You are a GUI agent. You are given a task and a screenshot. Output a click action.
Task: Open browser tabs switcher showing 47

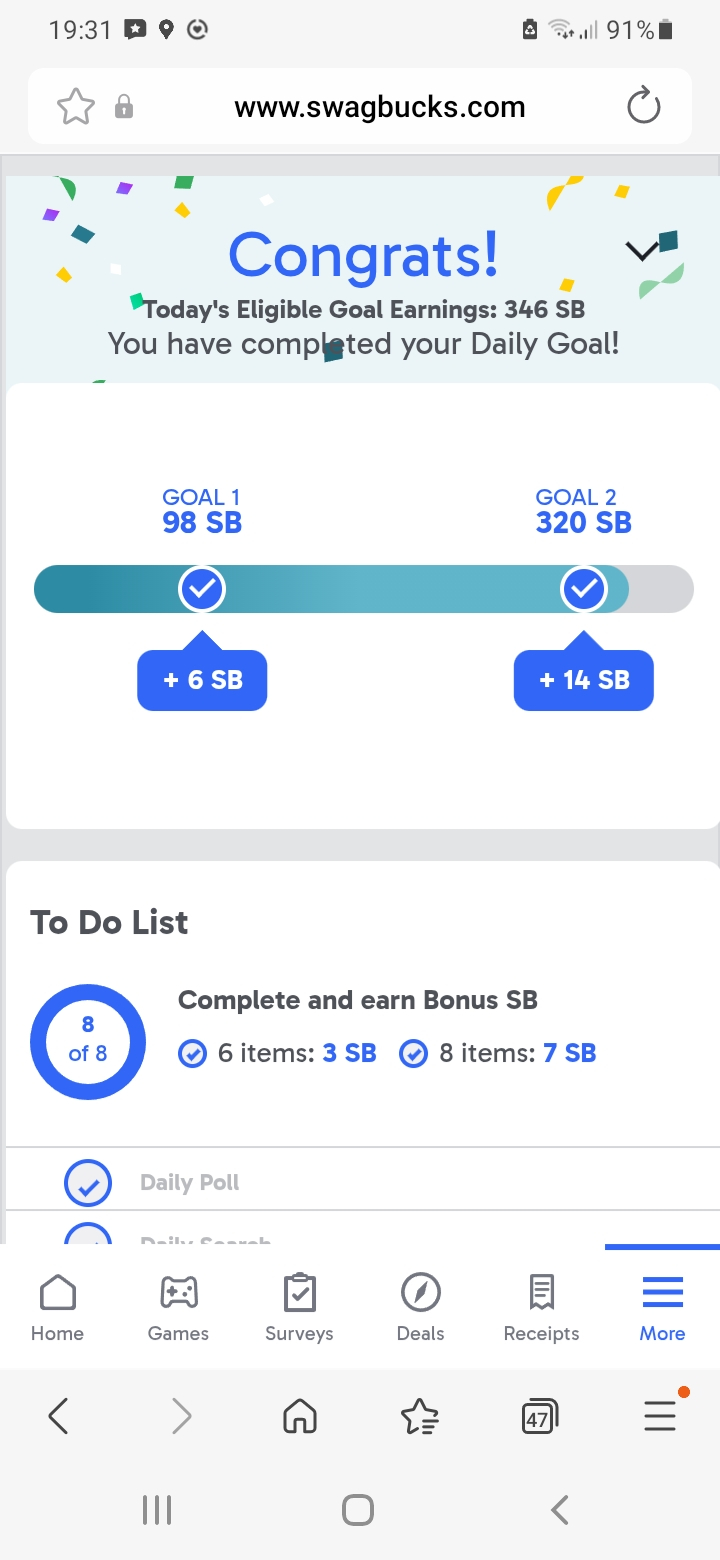539,1417
